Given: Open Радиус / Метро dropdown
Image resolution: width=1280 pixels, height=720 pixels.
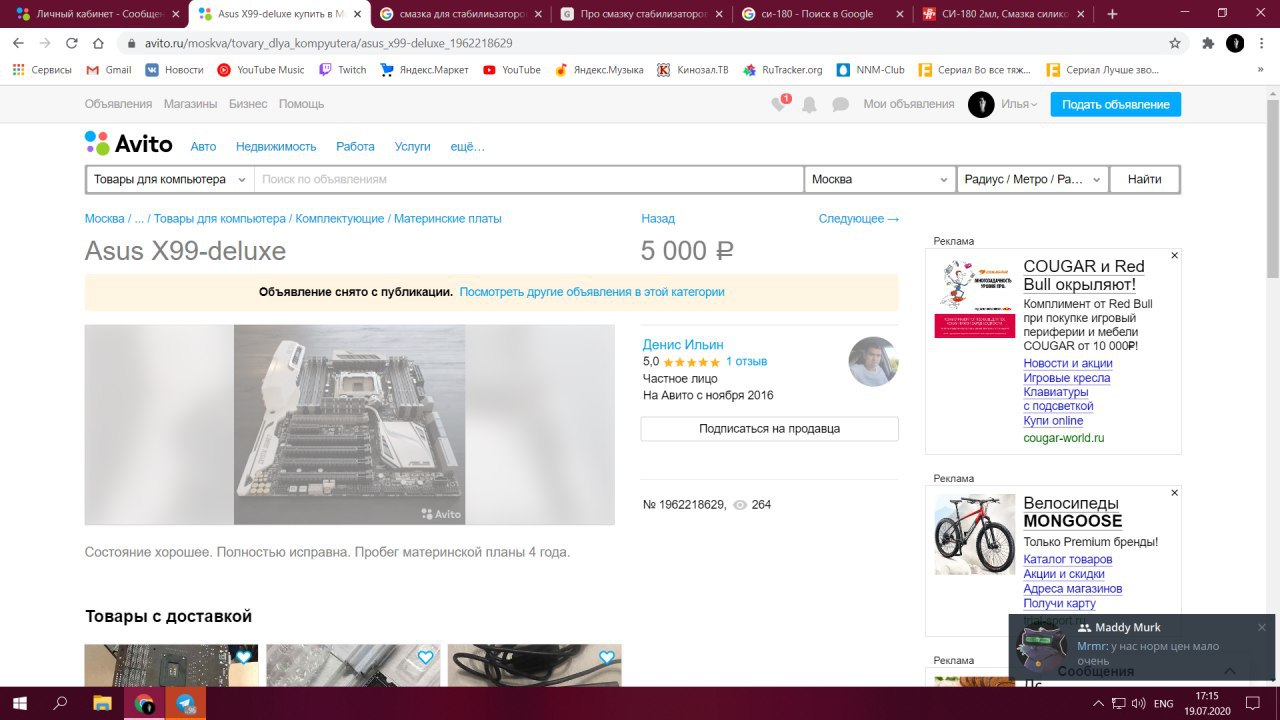Looking at the screenshot, I should coord(1032,179).
